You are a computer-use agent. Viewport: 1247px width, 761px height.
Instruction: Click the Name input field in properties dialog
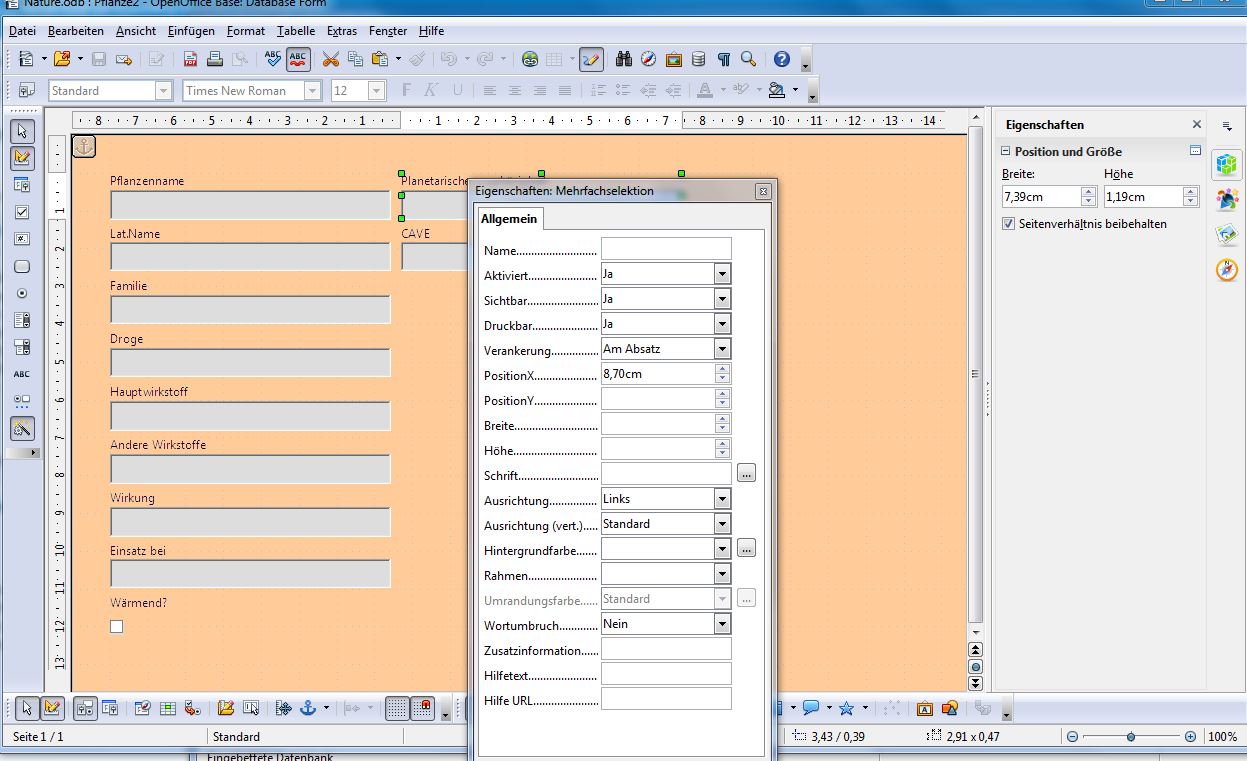[x=666, y=249]
